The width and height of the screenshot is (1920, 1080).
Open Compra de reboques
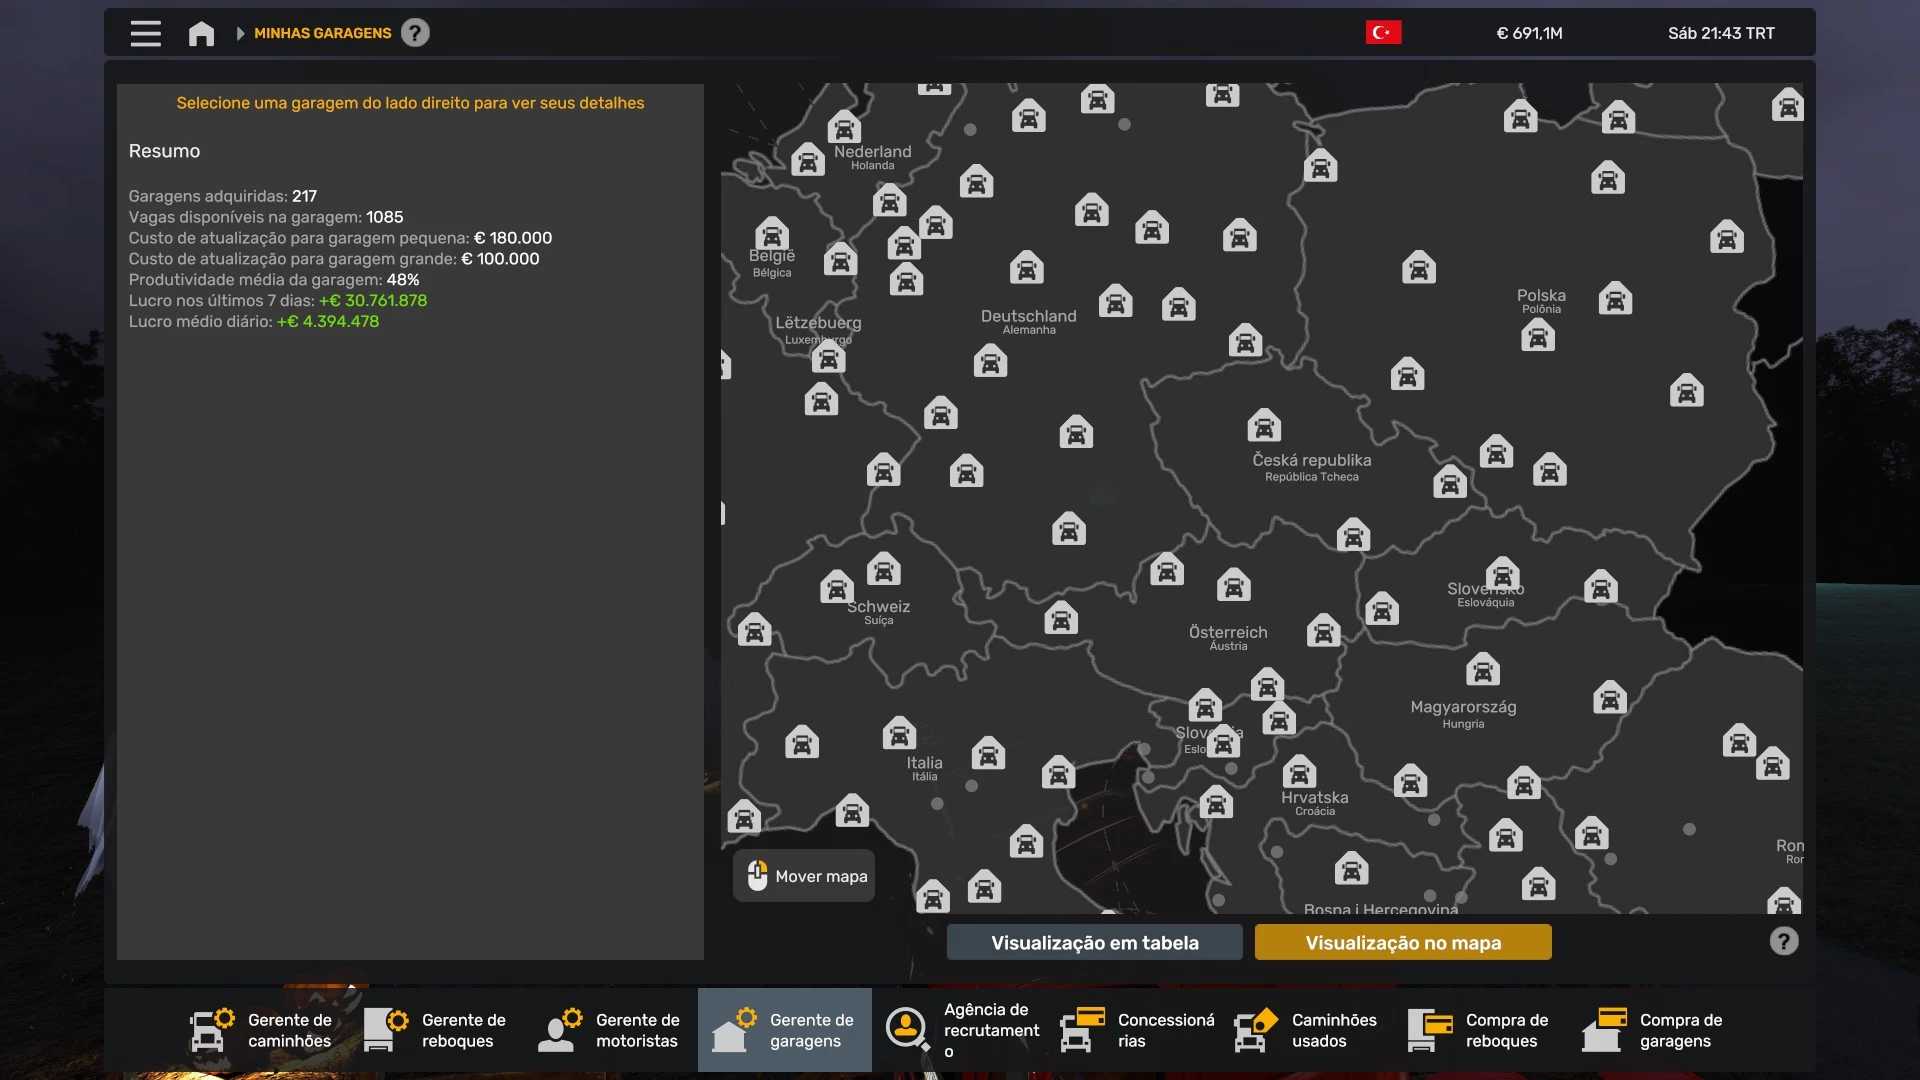tap(1480, 1030)
